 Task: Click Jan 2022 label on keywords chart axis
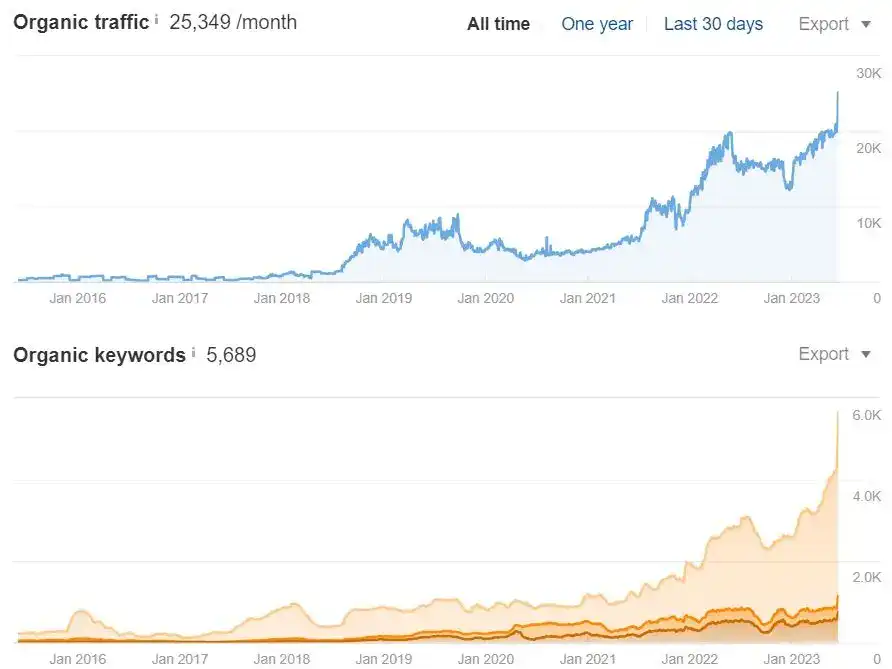click(x=690, y=659)
